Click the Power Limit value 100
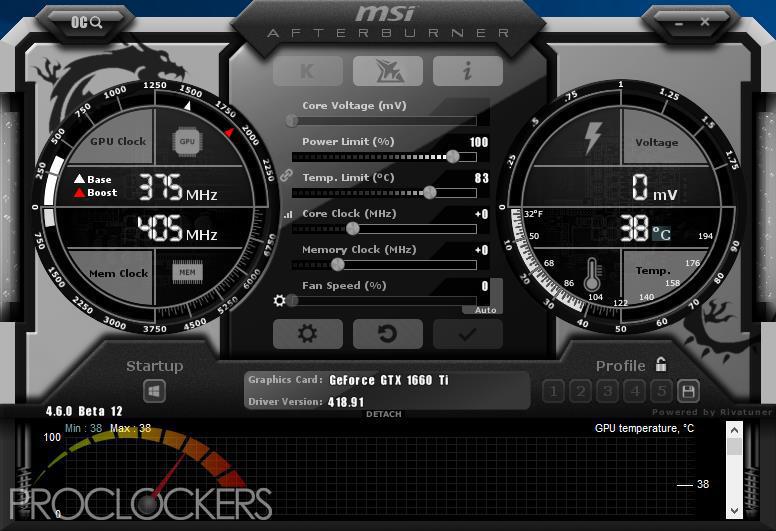Screen dimensions: 776x531 (x=479, y=143)
